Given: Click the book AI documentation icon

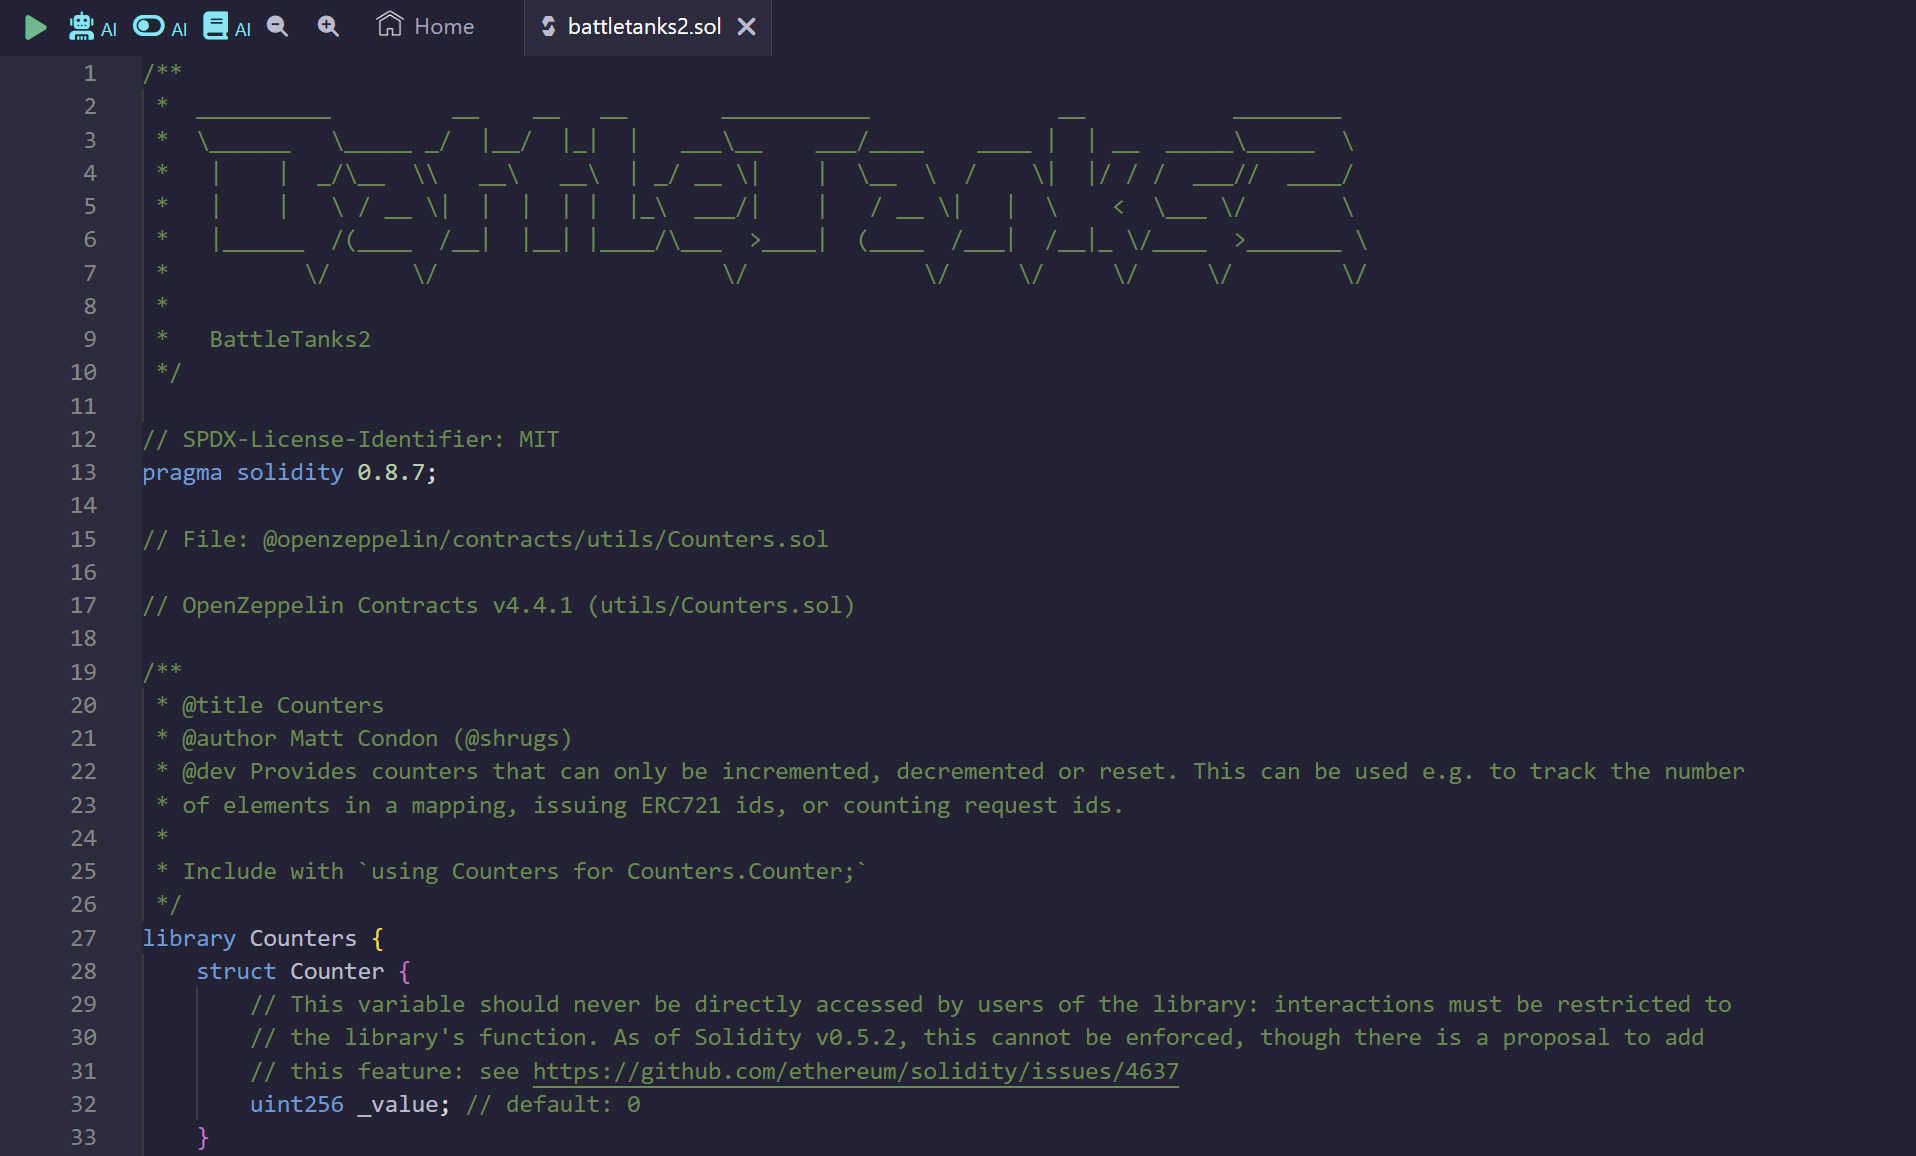Looking at the screenshot, I should (215, 27).
